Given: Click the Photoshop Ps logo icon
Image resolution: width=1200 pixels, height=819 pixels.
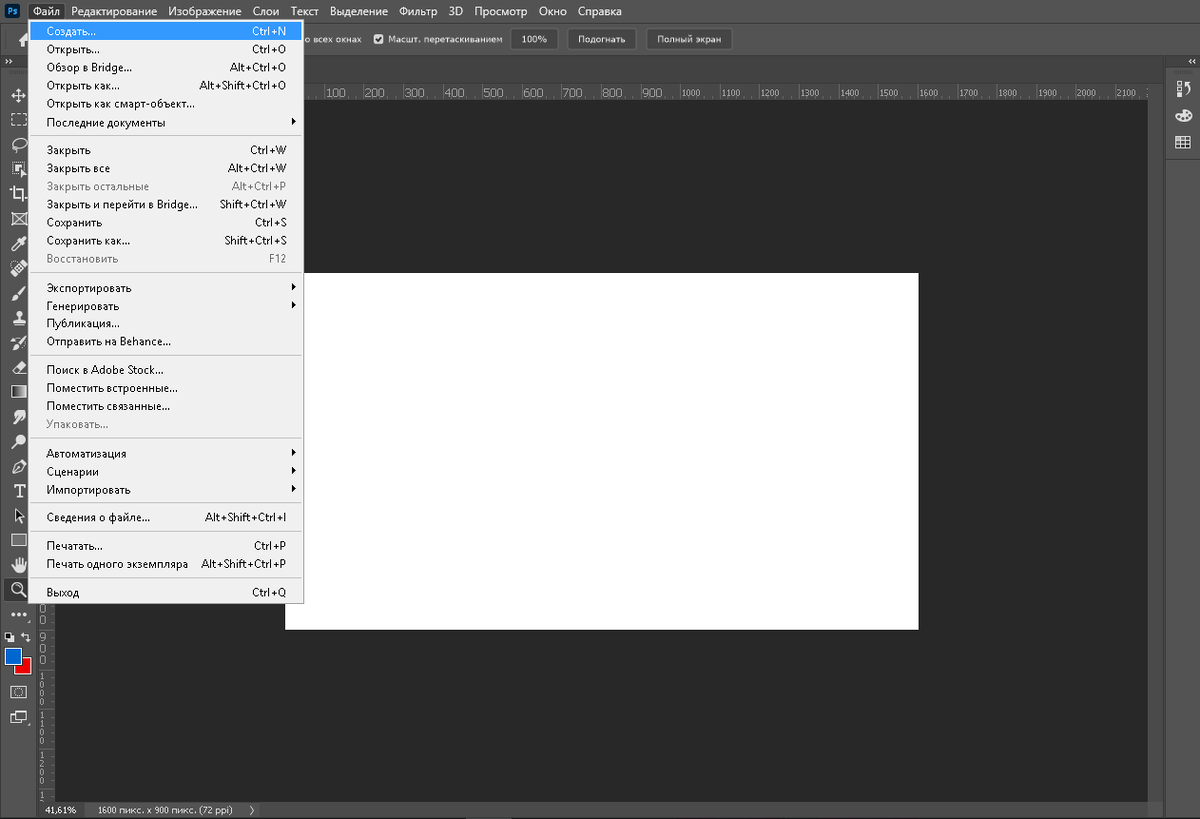Looking at the screenshot, I should [x=13, y=11].
